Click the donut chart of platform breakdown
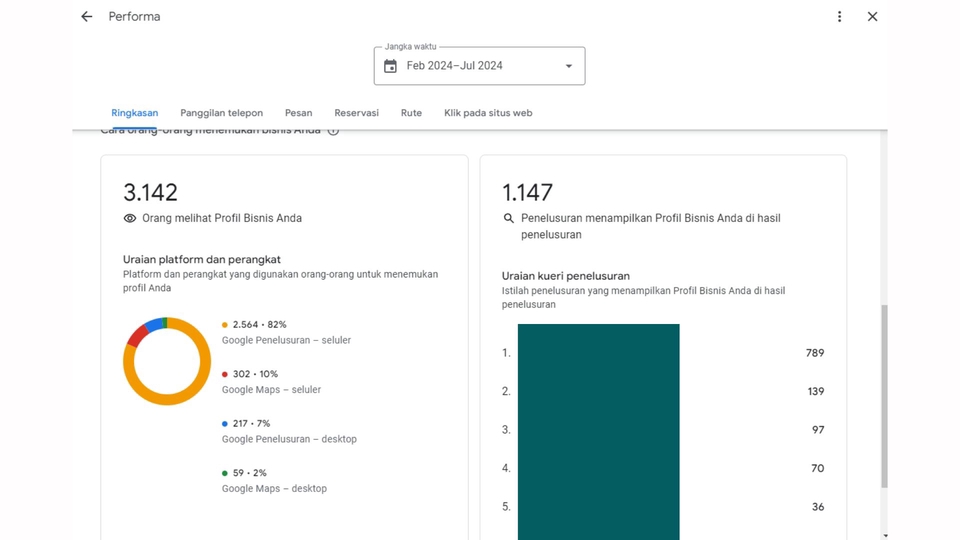The width and height of the screenshot is (960, 540). click(x=167, y=361)
